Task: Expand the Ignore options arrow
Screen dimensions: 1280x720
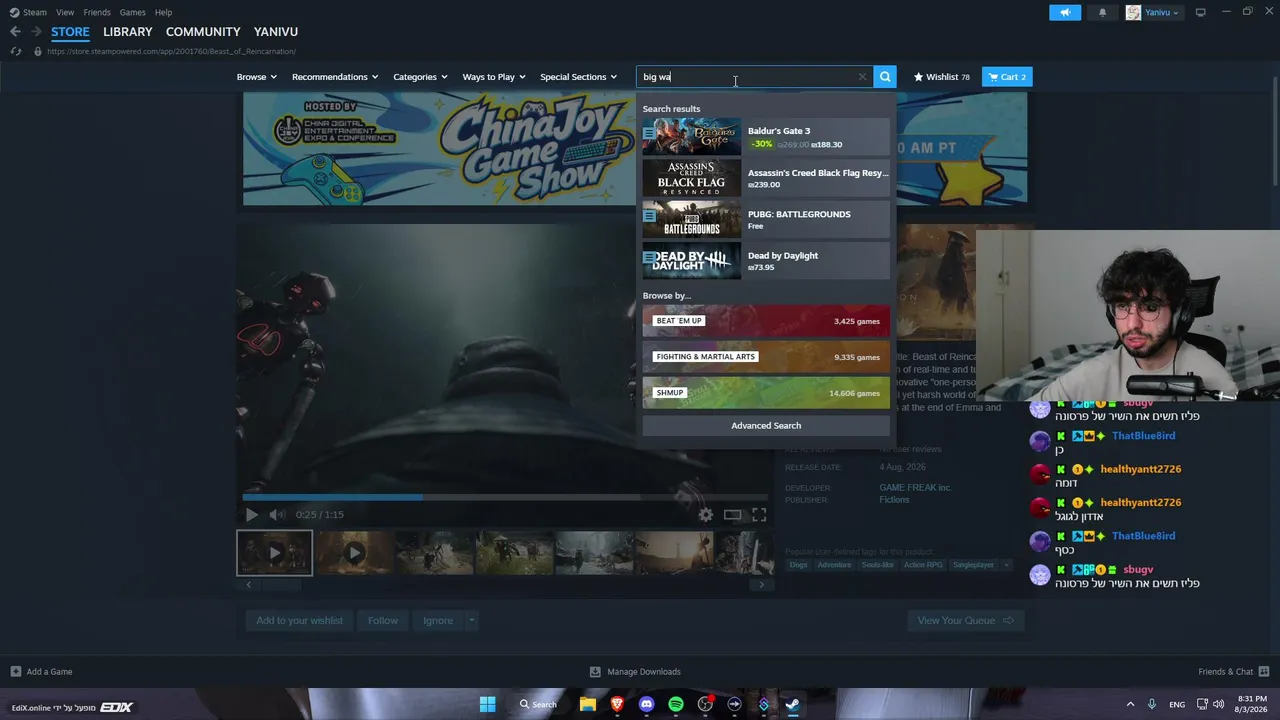Action: 471,621
